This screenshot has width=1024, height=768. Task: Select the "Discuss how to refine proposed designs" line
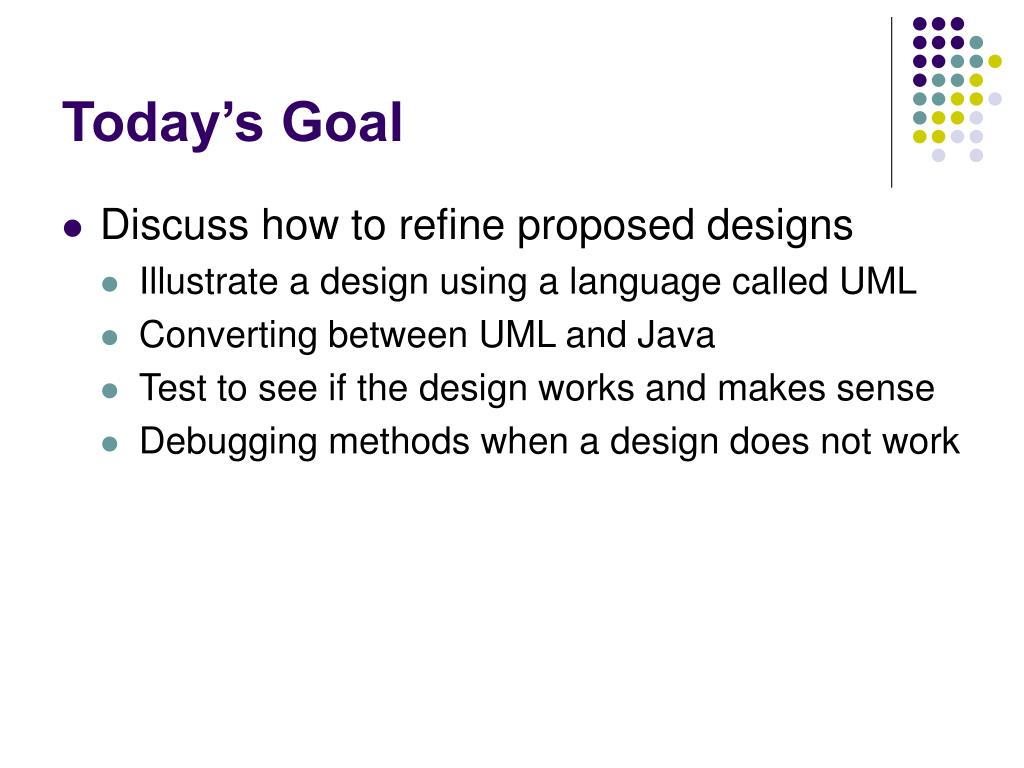pos(477,226)
